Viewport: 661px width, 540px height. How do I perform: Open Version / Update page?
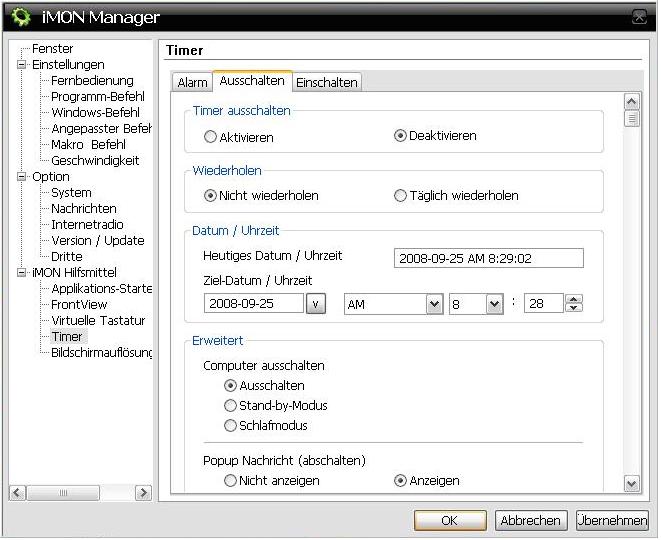(98, 241)
